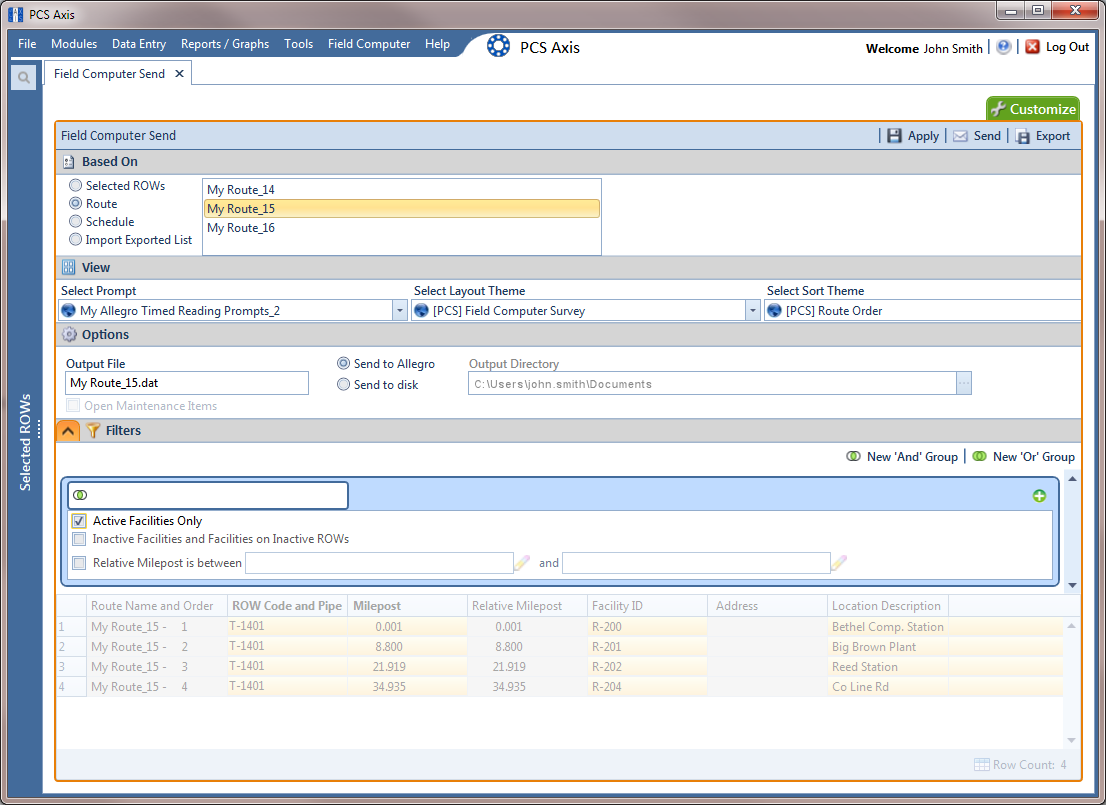Click the second Relative Milepost input field

[696, 563]
